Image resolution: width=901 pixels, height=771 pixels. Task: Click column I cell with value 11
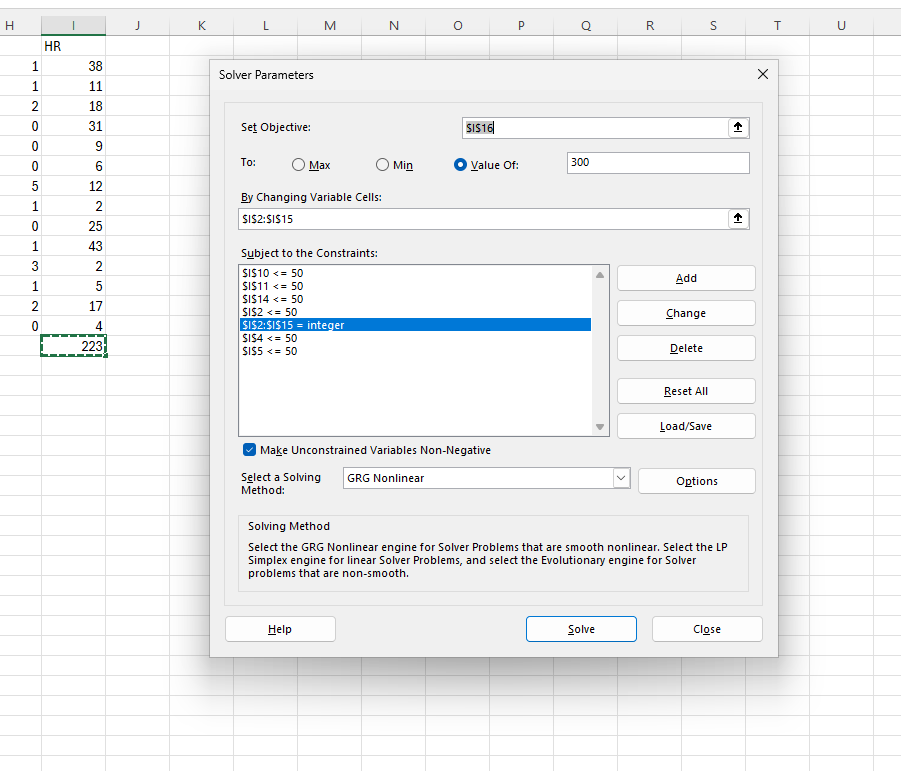(x=73, y=86)
